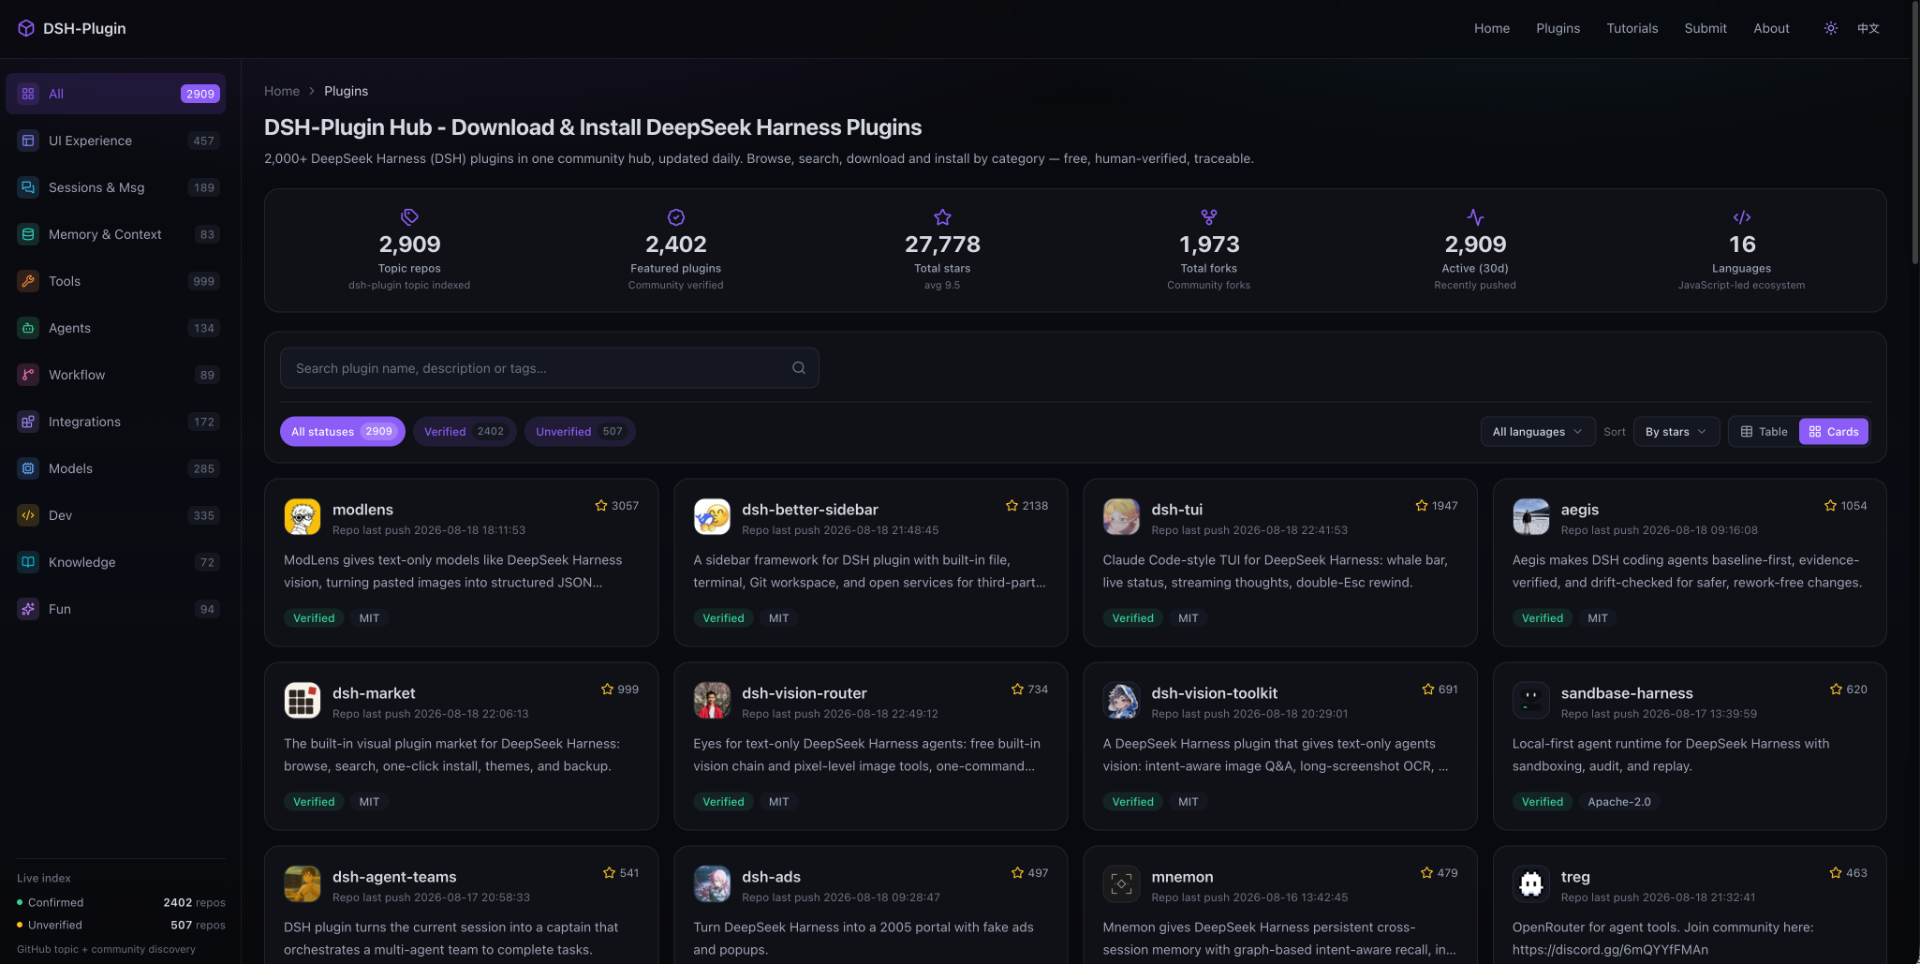Click the dsh-market grid avatar
The image size is (1920, 964).
coord(302,701)
